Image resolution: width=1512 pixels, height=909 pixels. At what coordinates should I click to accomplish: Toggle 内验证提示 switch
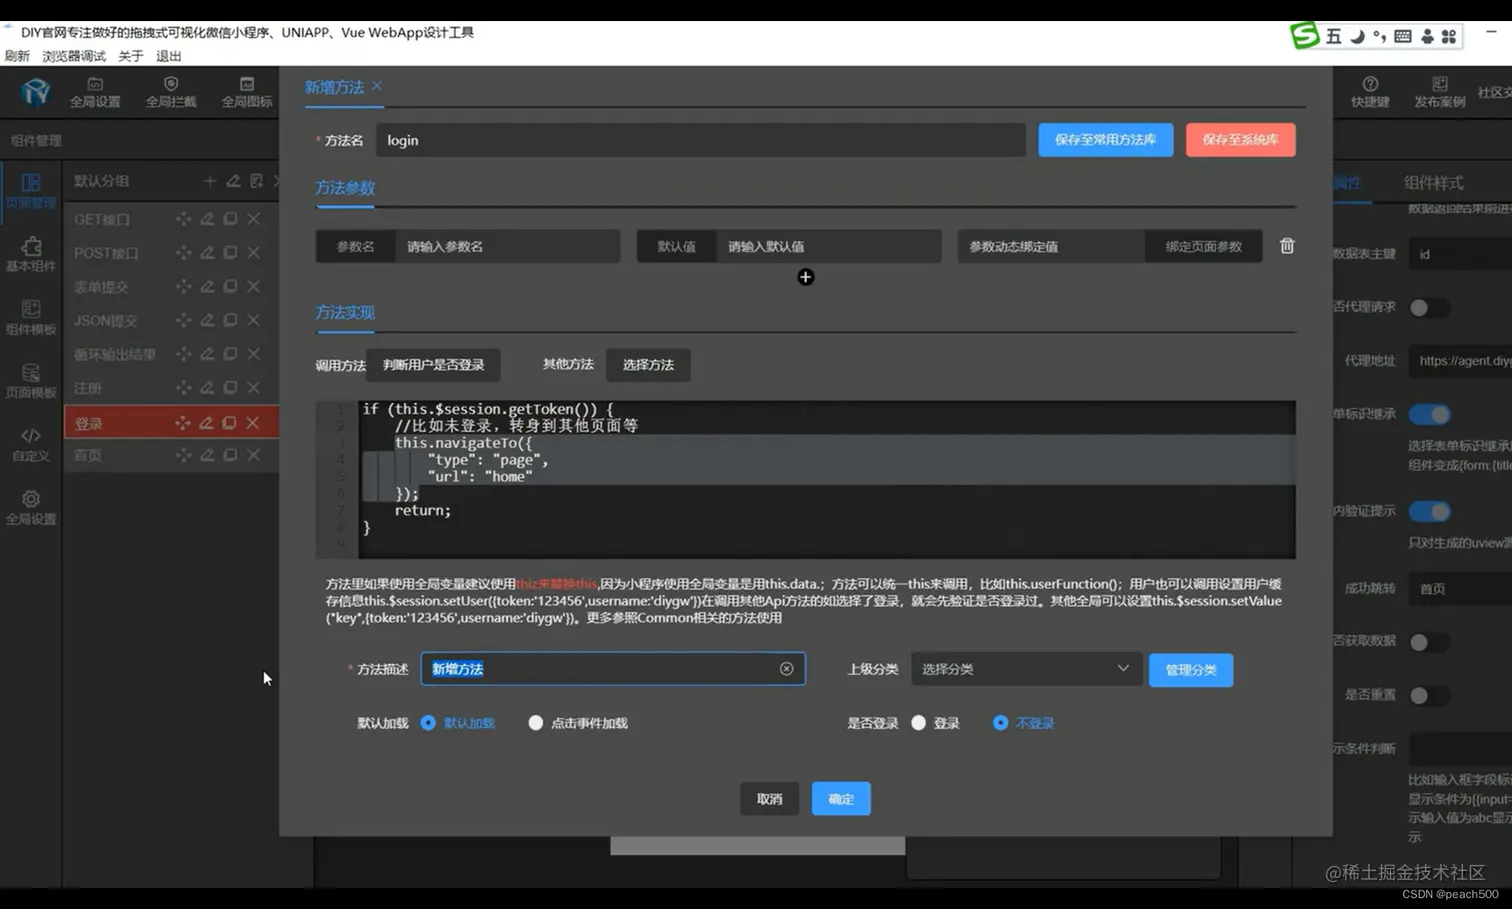point(1429,512)
